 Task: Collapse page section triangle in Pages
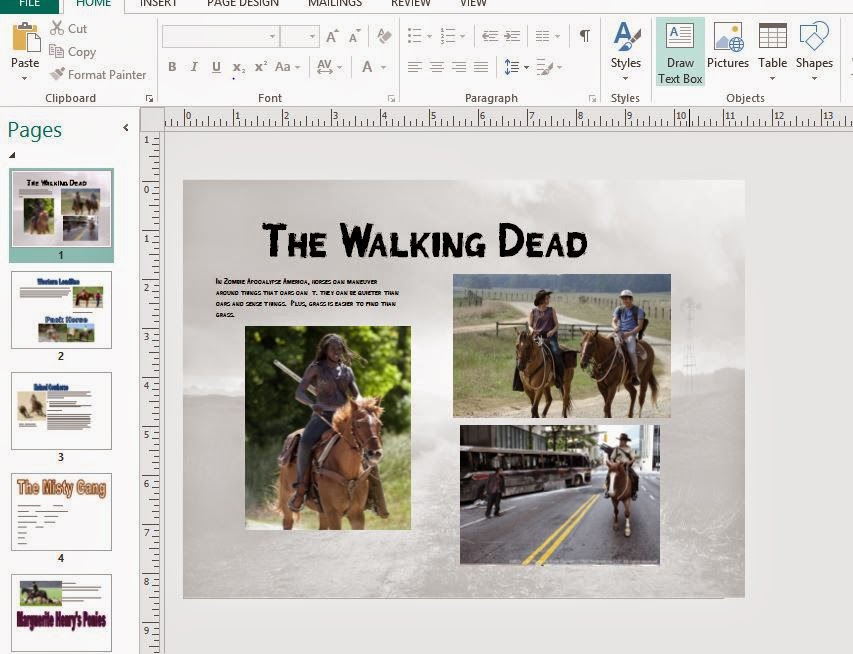(x=11, y=155)
